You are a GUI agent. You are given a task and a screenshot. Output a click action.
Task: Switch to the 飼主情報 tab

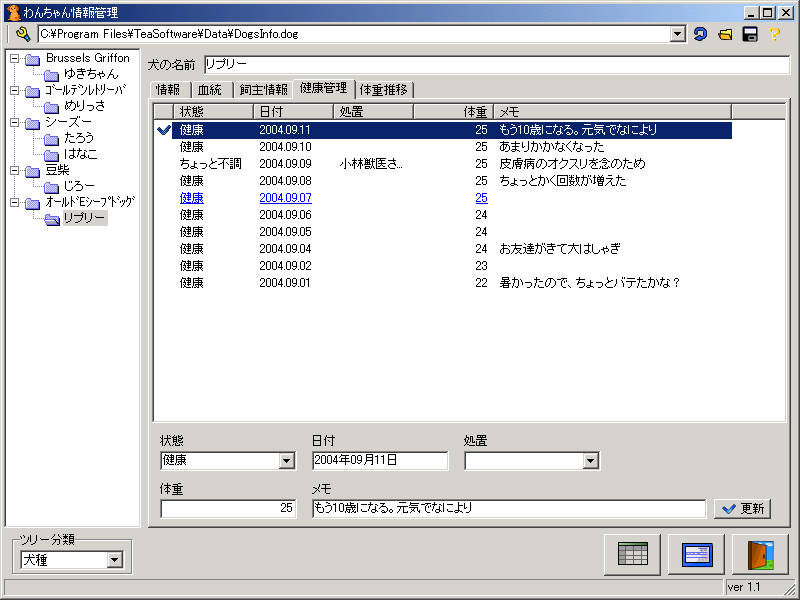point(263,90)
